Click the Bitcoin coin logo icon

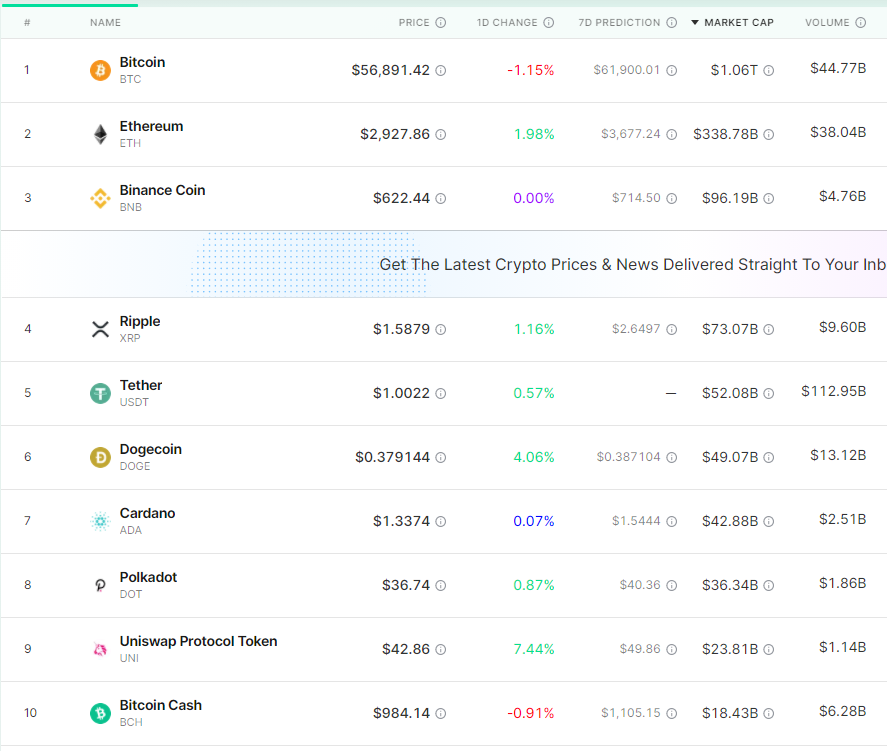[100, 70]
